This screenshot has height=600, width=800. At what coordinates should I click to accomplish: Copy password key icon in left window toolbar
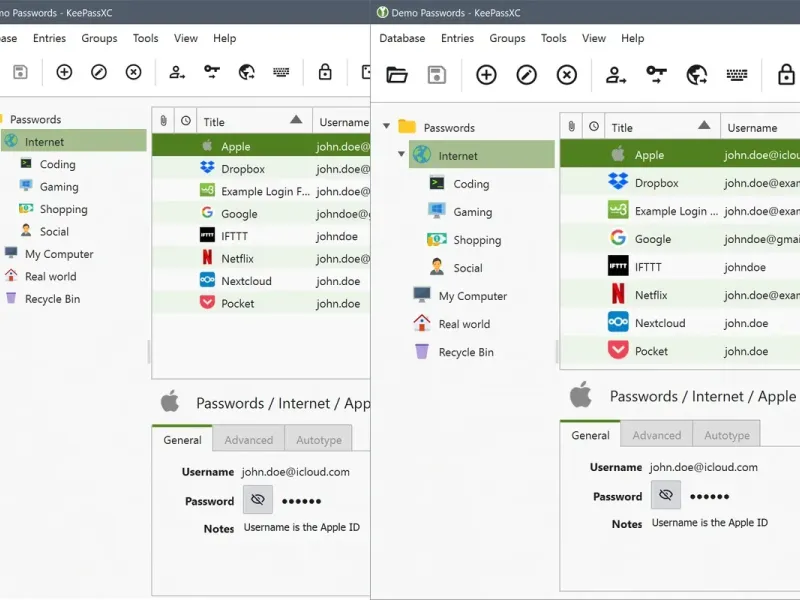(x=212, y=72)
